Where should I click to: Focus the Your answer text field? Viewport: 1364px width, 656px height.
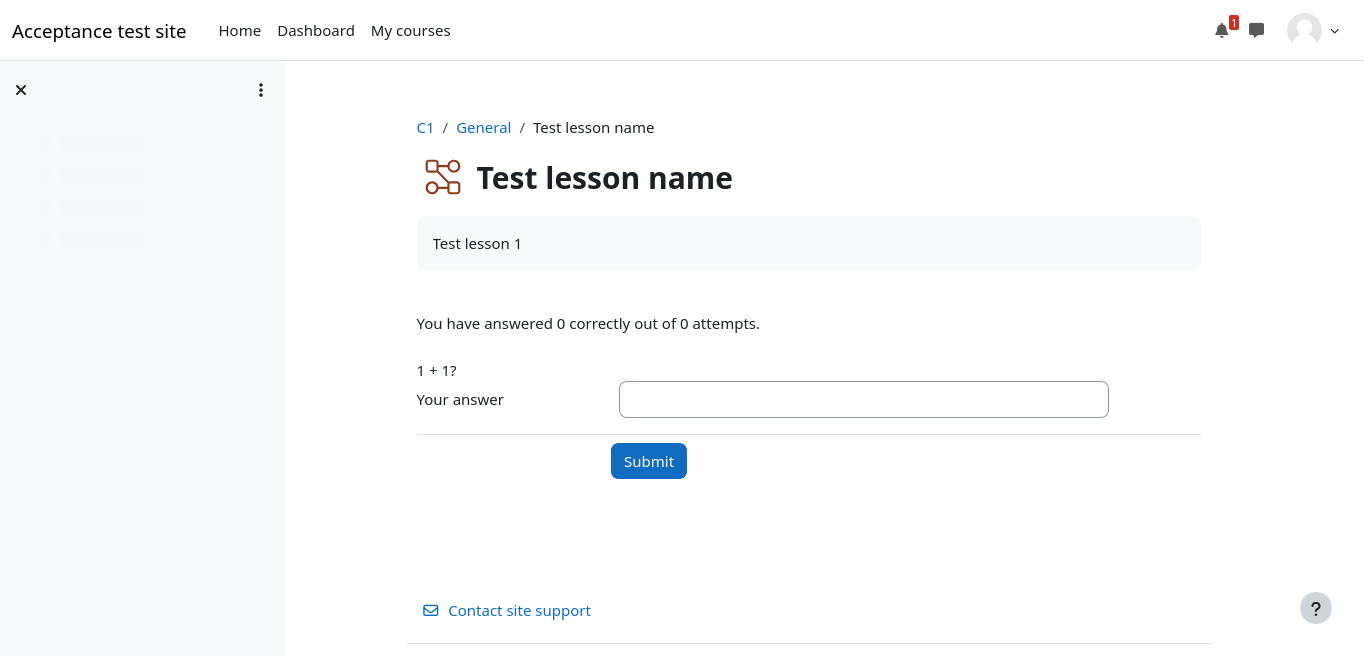coord(863,399)
